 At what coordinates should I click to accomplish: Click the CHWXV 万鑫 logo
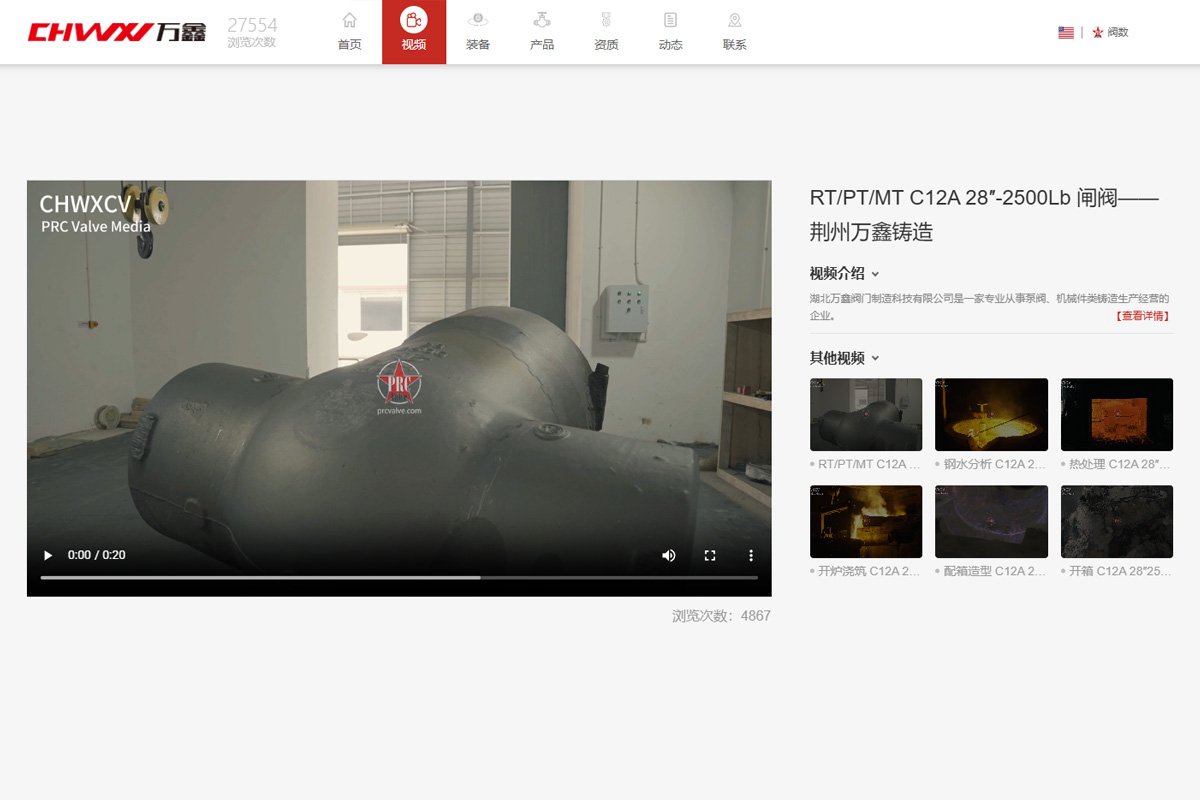117,32
